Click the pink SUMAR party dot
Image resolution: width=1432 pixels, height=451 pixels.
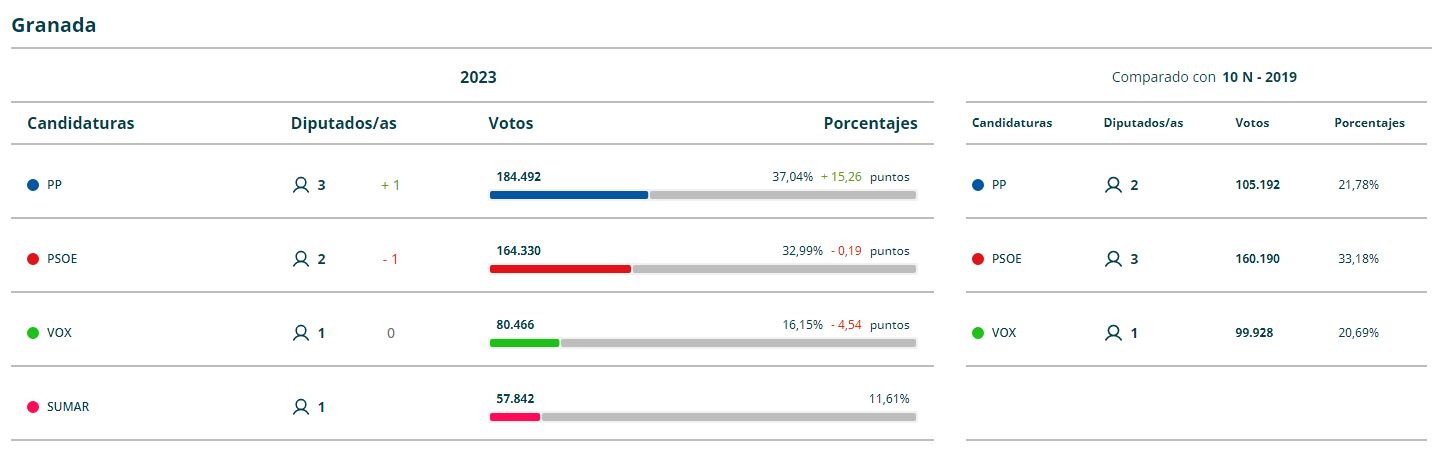click(x=33, y=407)
